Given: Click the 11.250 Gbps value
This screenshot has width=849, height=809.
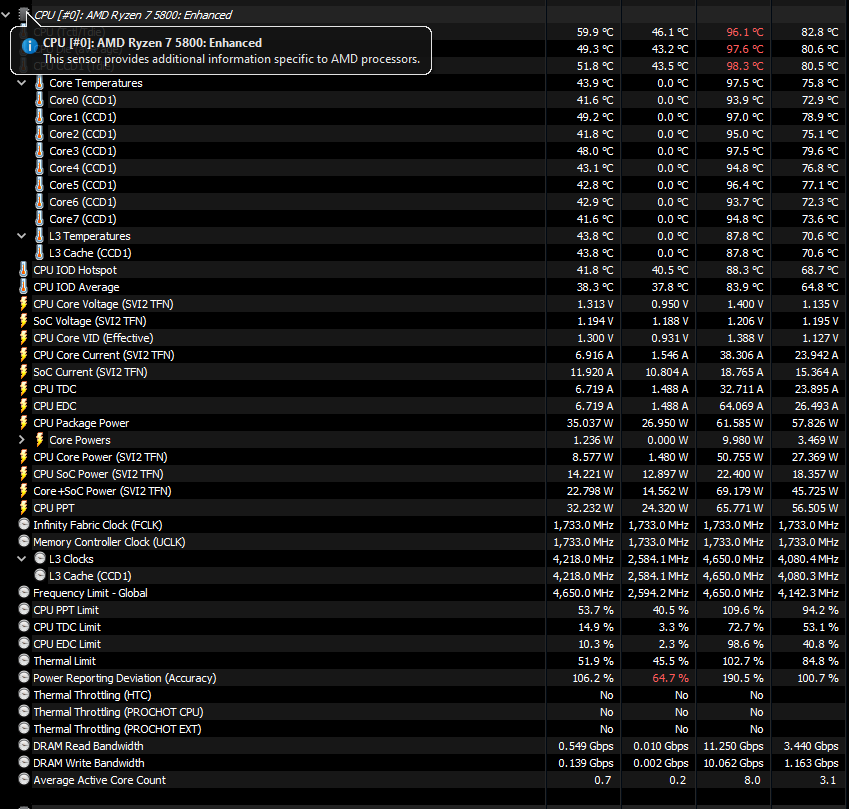Looking at the screenshot, I should click(733, 746).
